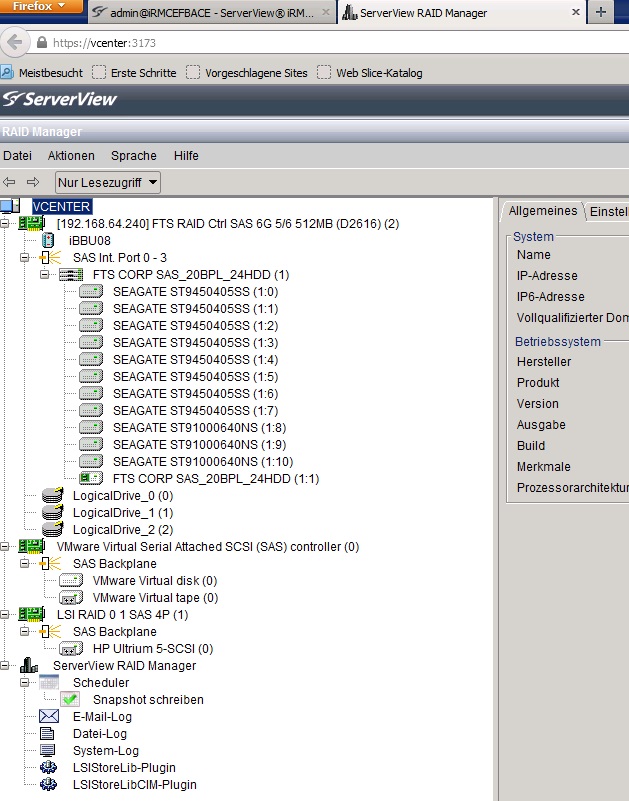Image resolution: width=629 pixels, height=801 pixels.
Task: Click the System-Log monitor icon
Action: tap(48, 751)
